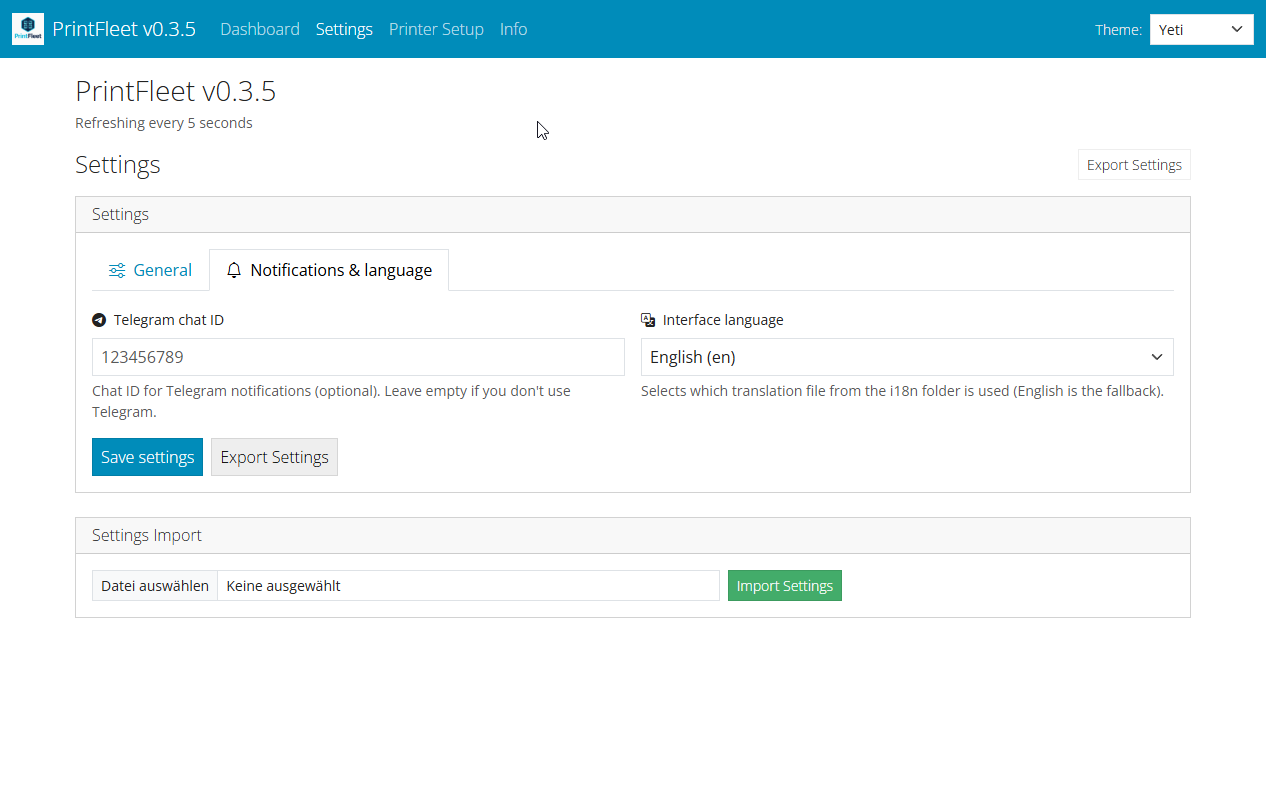1266x800 pixels.
Task: Focus the Telegram chat ID input field
Action: click(358, 357)
